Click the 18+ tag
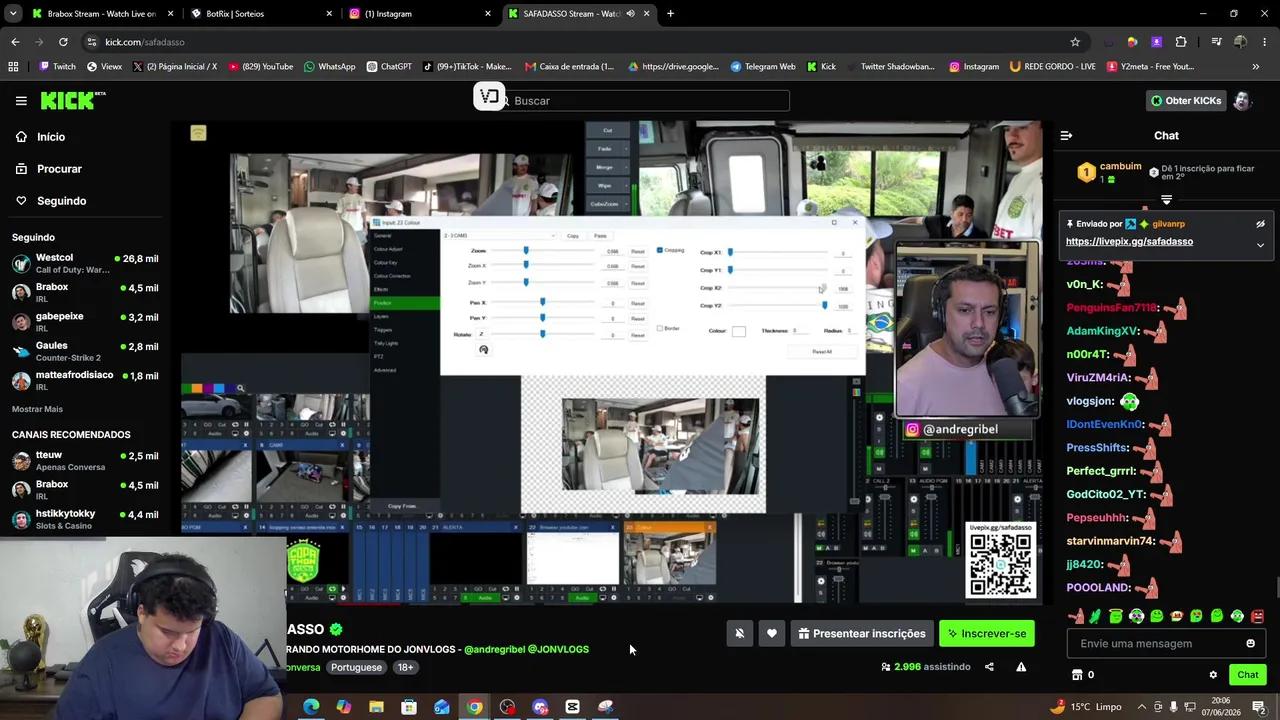This screenshot has width=1280, height=720. tap(405, 667)
